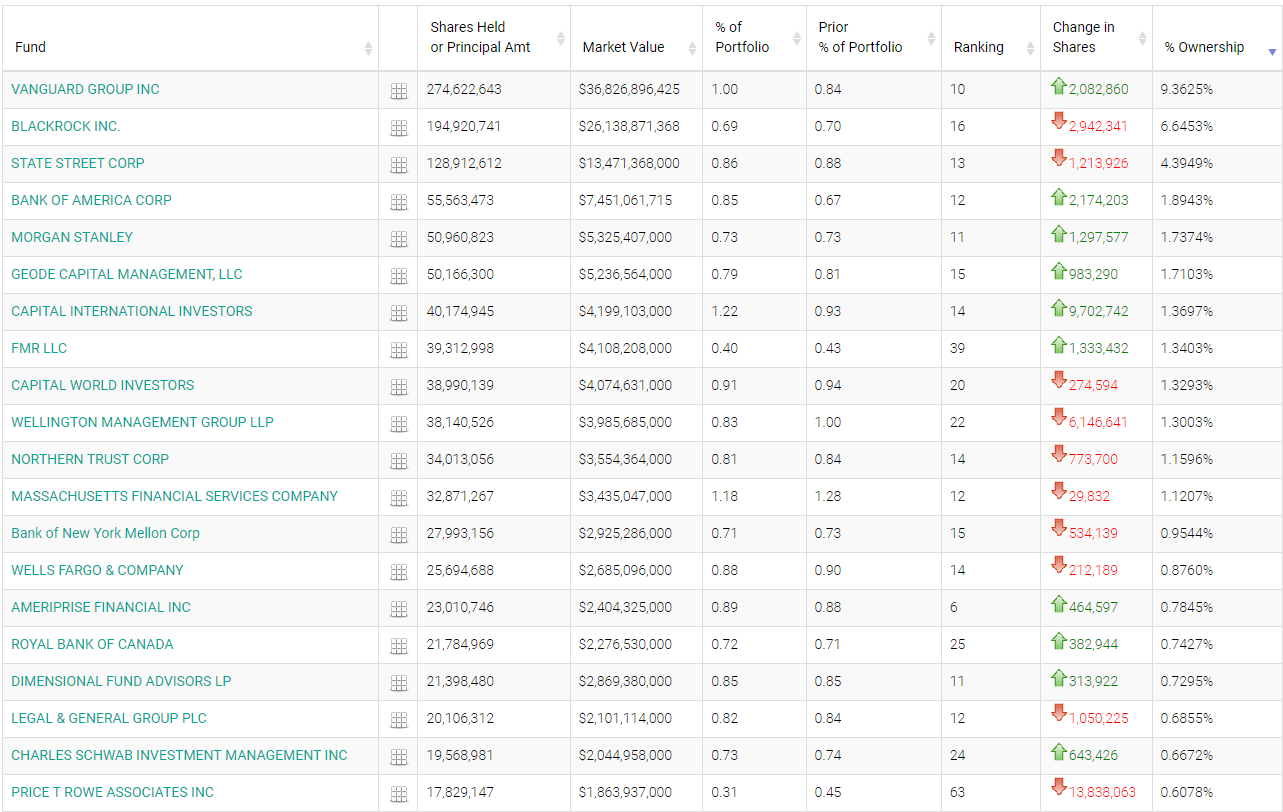Sort by % of Portfolio column arrows

(796, 38)
